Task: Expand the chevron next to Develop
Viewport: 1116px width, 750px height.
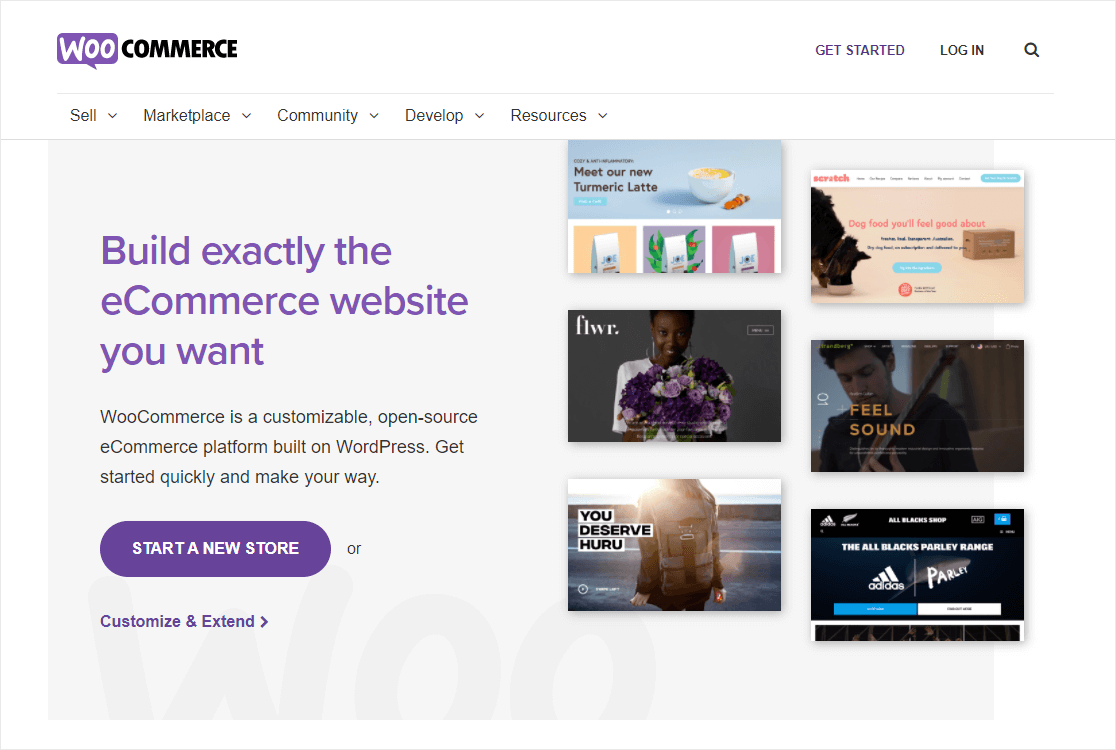Action: [480, 116]
